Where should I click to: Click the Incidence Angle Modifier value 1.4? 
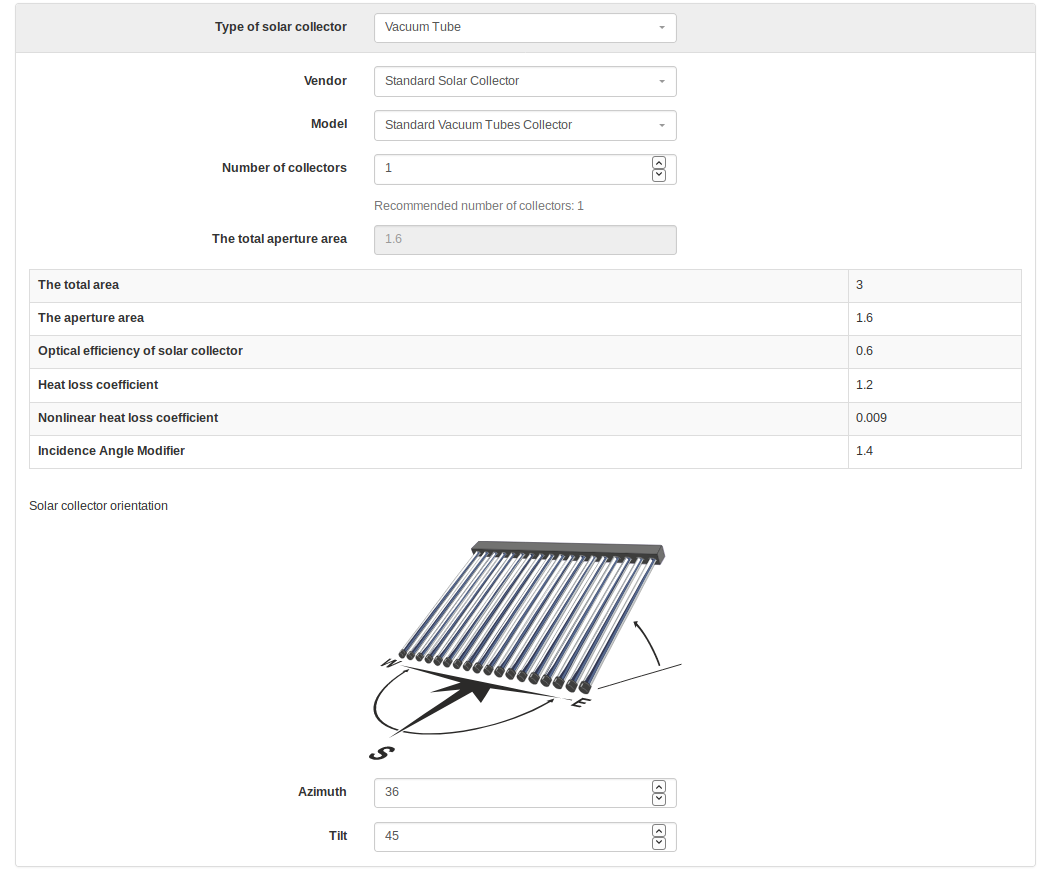(865, 451)
